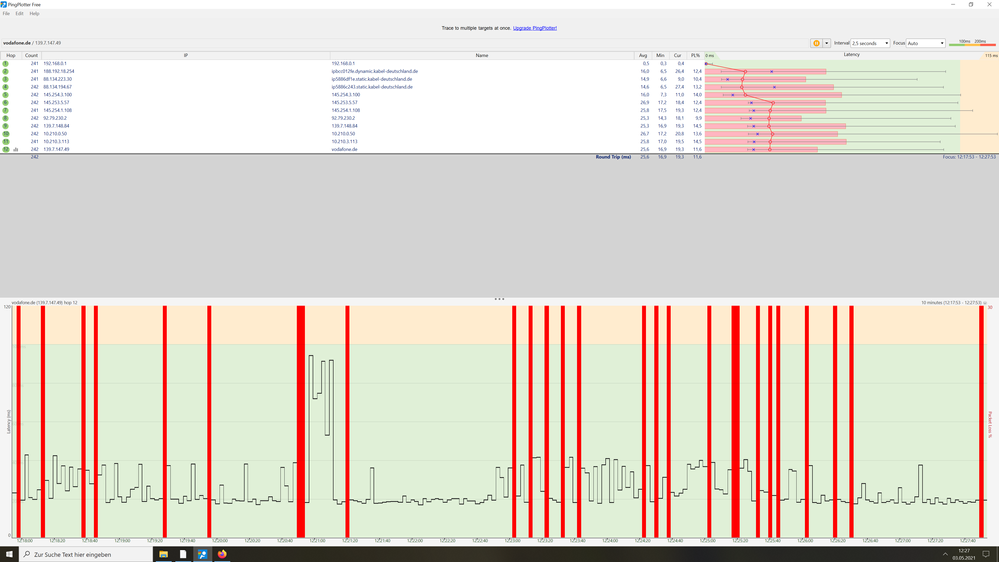This screenshot has width=999, height=562.
Task: Select the hop 12 green circle icon
Action: (x=6, y=149)
